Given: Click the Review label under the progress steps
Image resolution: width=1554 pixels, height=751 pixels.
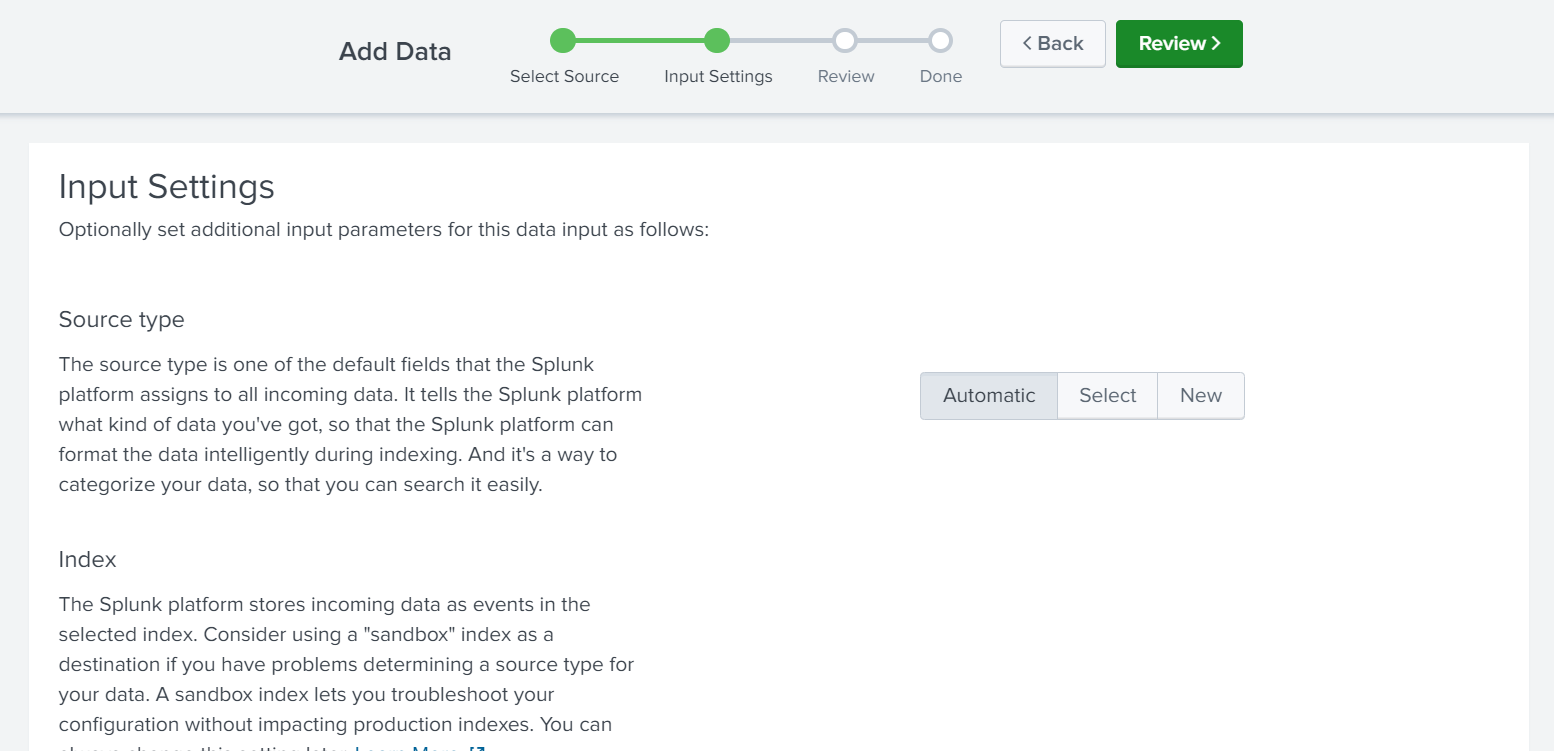Looking at the screenshot, I should coord(846,76).
